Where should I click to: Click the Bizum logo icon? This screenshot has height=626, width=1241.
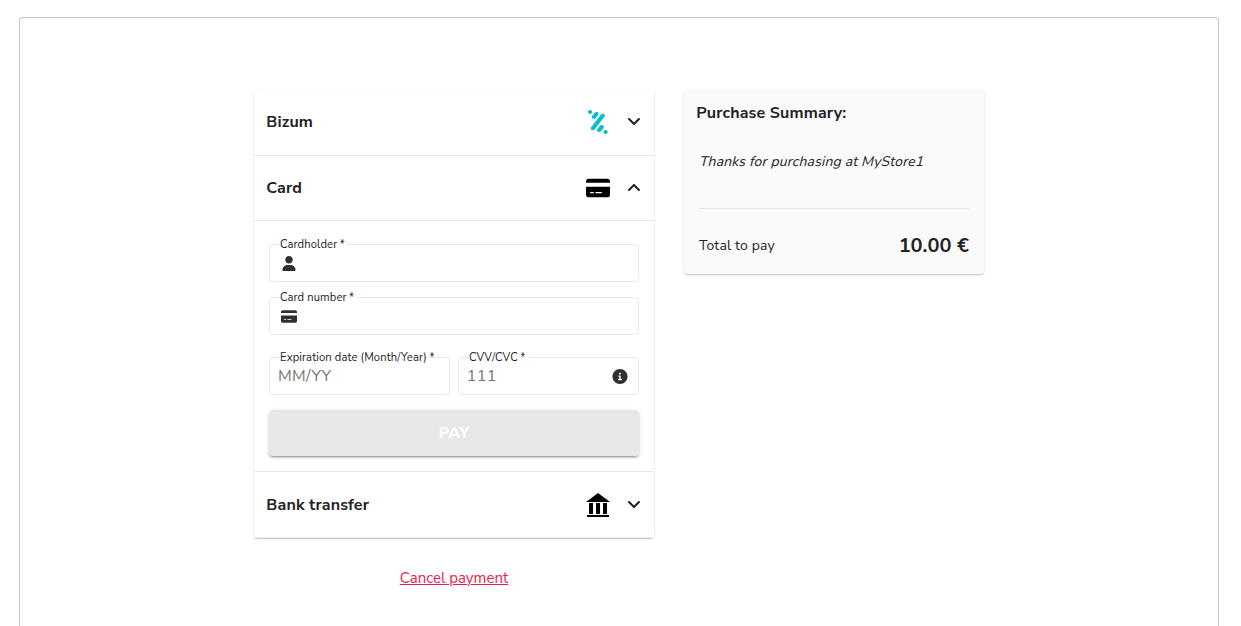[x=597, y=122]
